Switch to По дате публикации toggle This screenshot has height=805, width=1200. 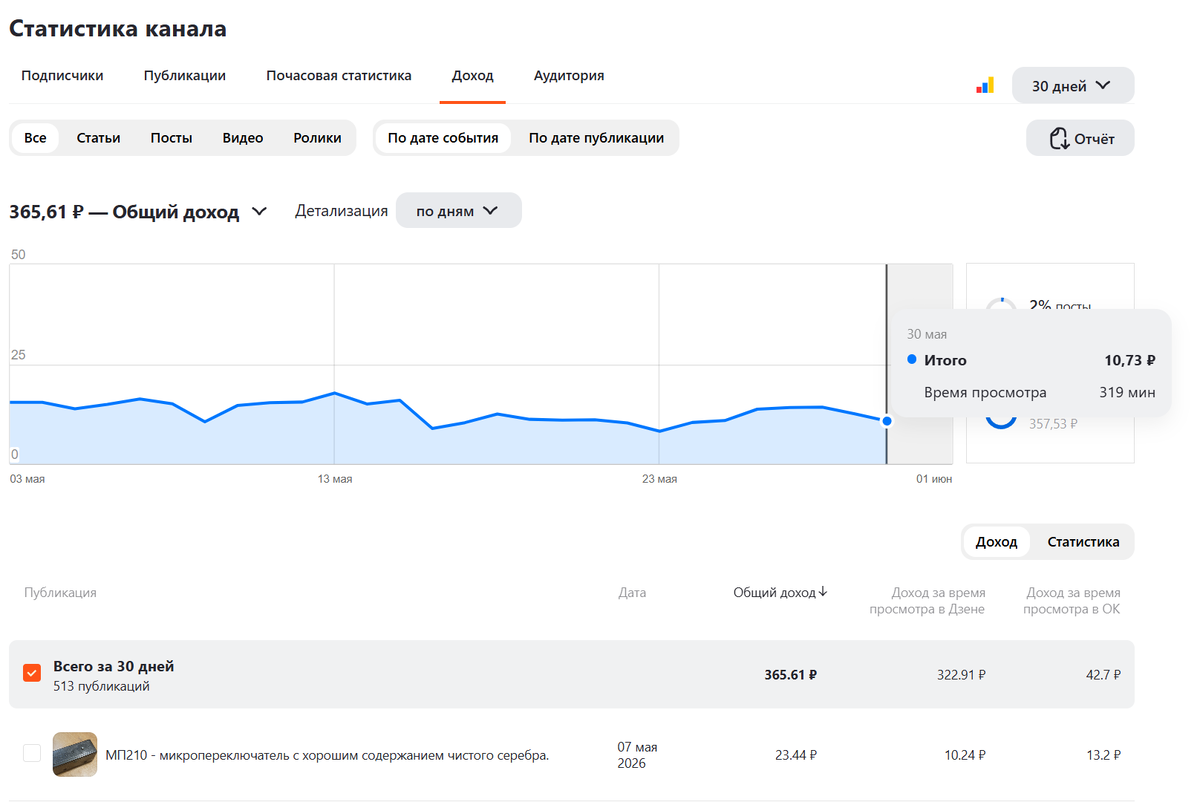pyautogui.click(x=596, y=138)
